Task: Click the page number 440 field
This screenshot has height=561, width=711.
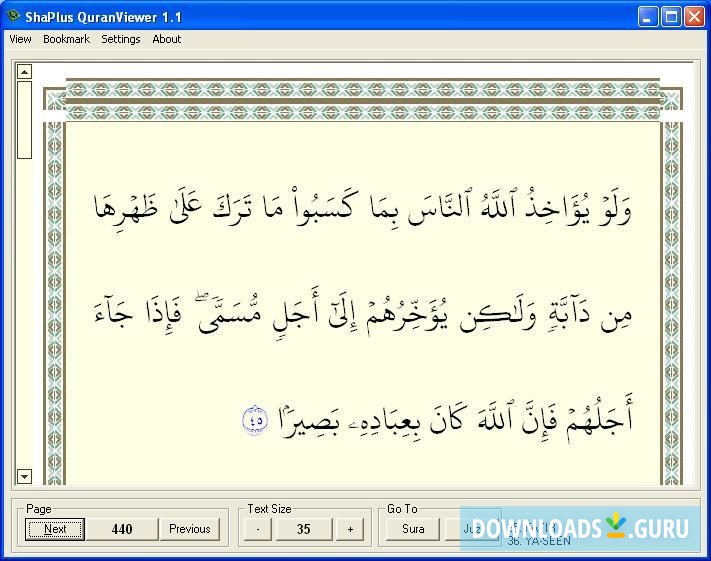Action: coord(122,529)
